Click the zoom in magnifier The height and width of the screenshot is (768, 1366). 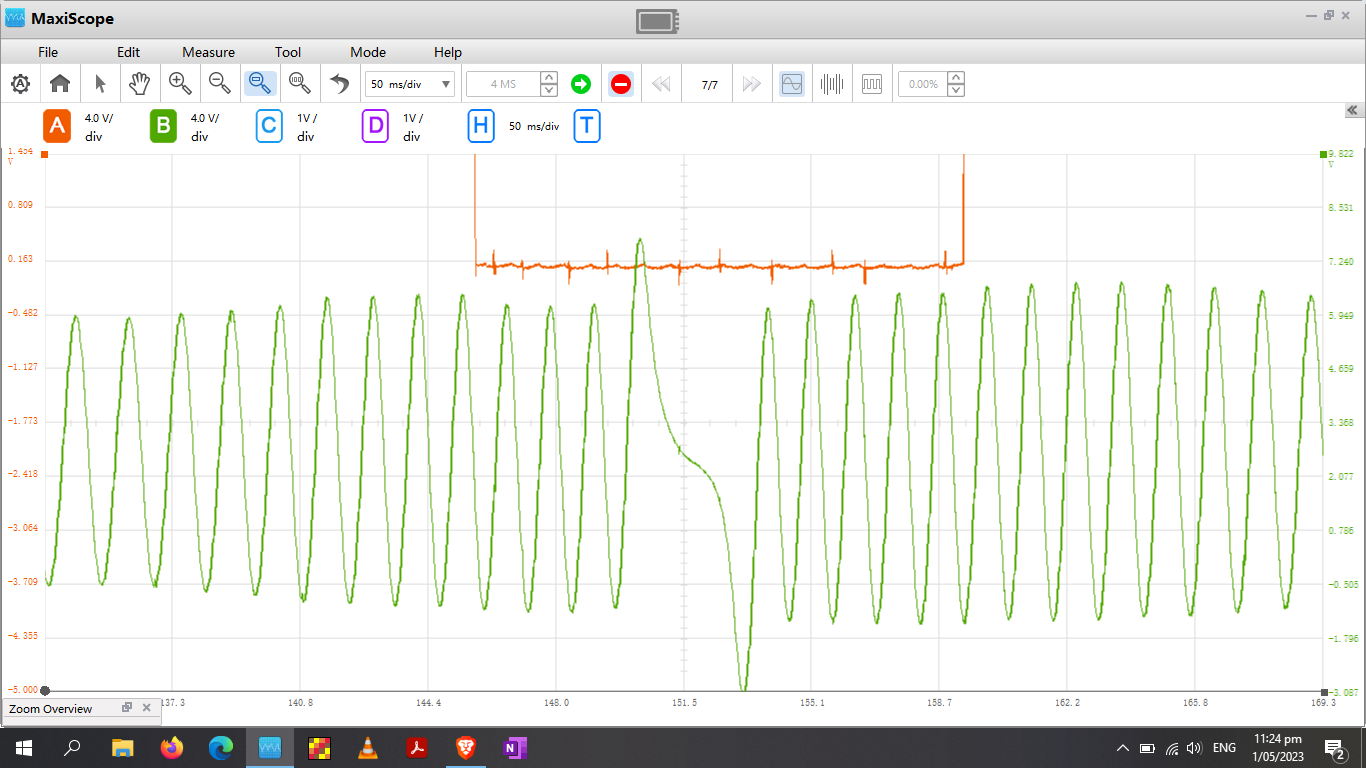pos(180,84)
